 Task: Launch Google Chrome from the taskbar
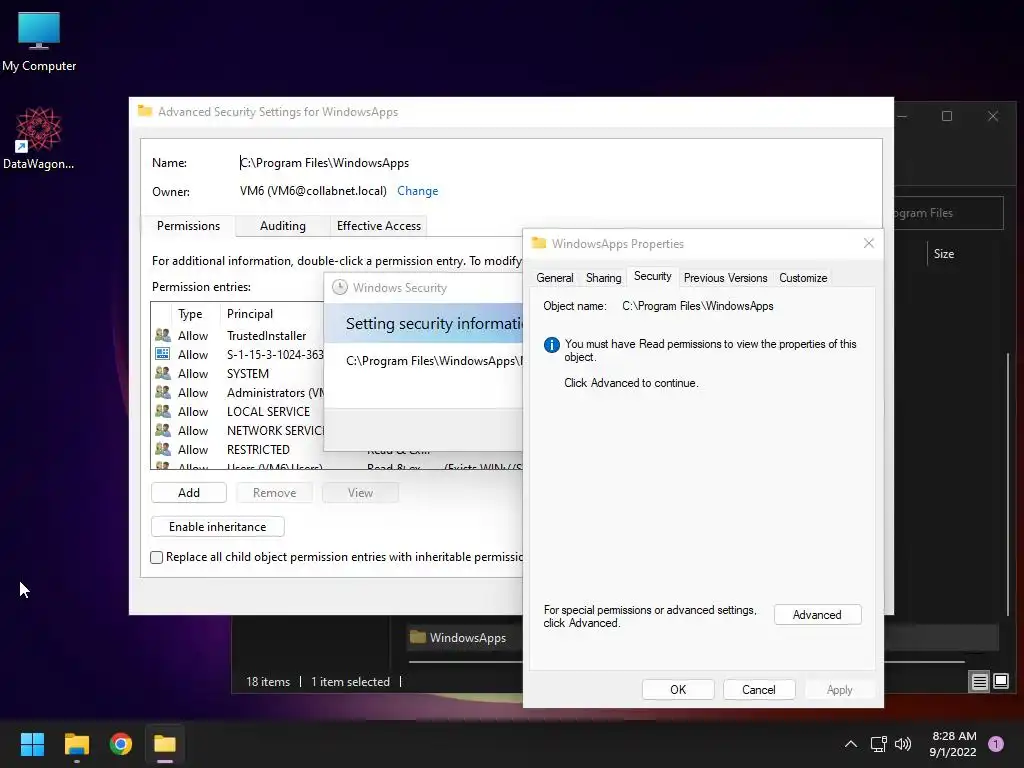pyautogui.click(x=121, y=744)
